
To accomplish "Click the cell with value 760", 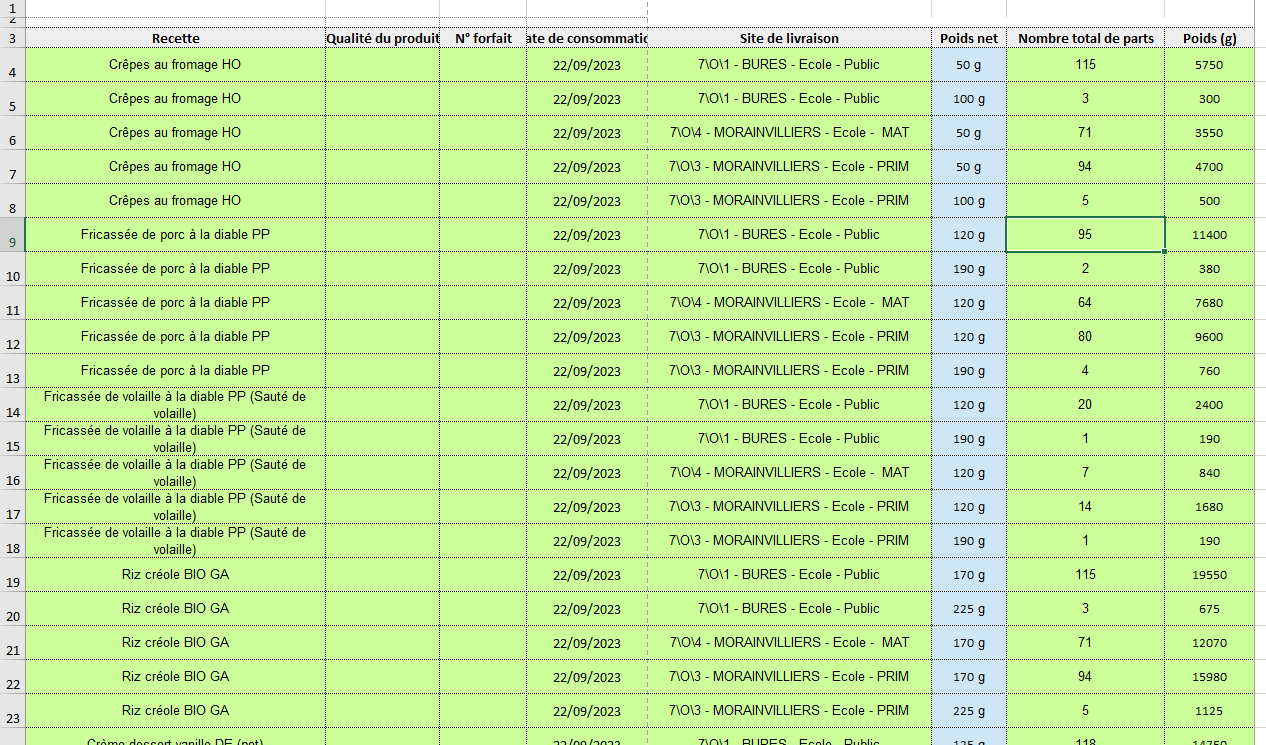I will [1209, 371].
